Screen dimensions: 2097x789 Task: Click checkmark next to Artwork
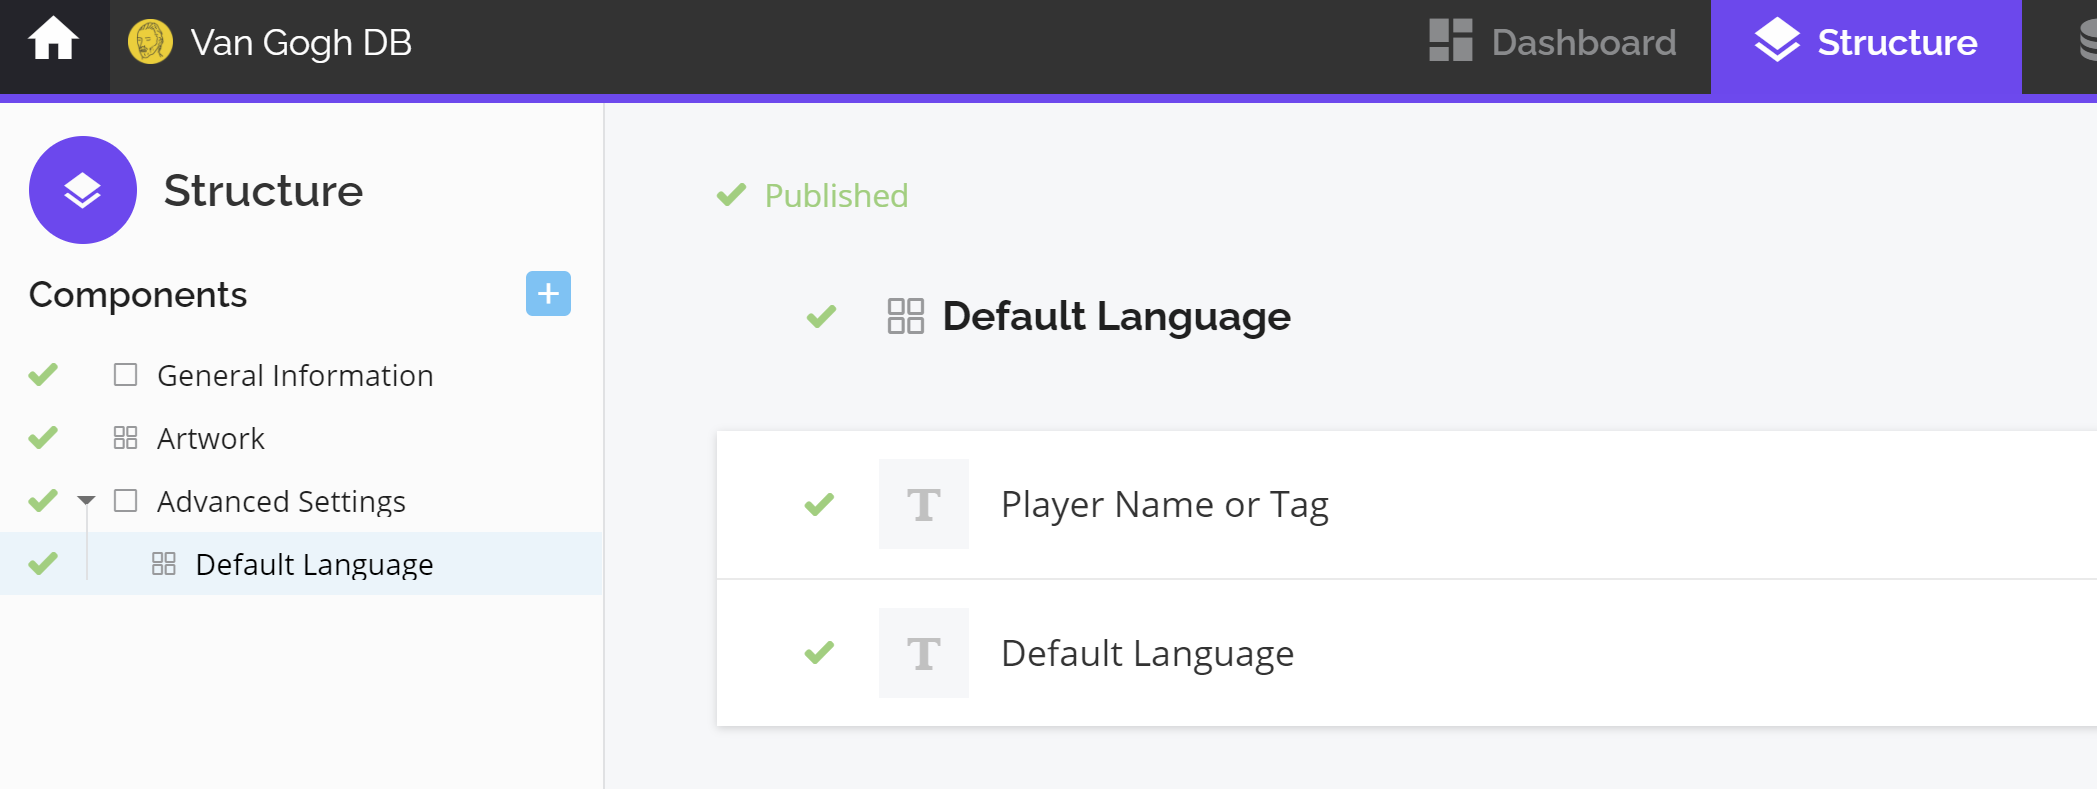pyautogui.click(x=43, y=437)
